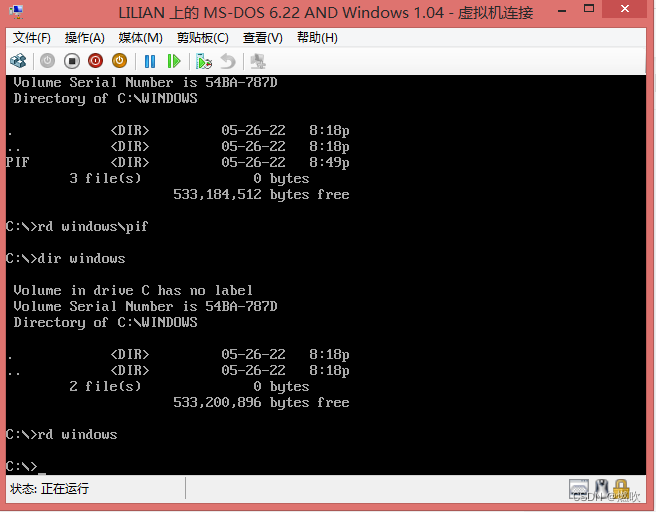This screenshot has height=512, width=656.
Task: Open the 媒体(M) menu
Action: 140,38
